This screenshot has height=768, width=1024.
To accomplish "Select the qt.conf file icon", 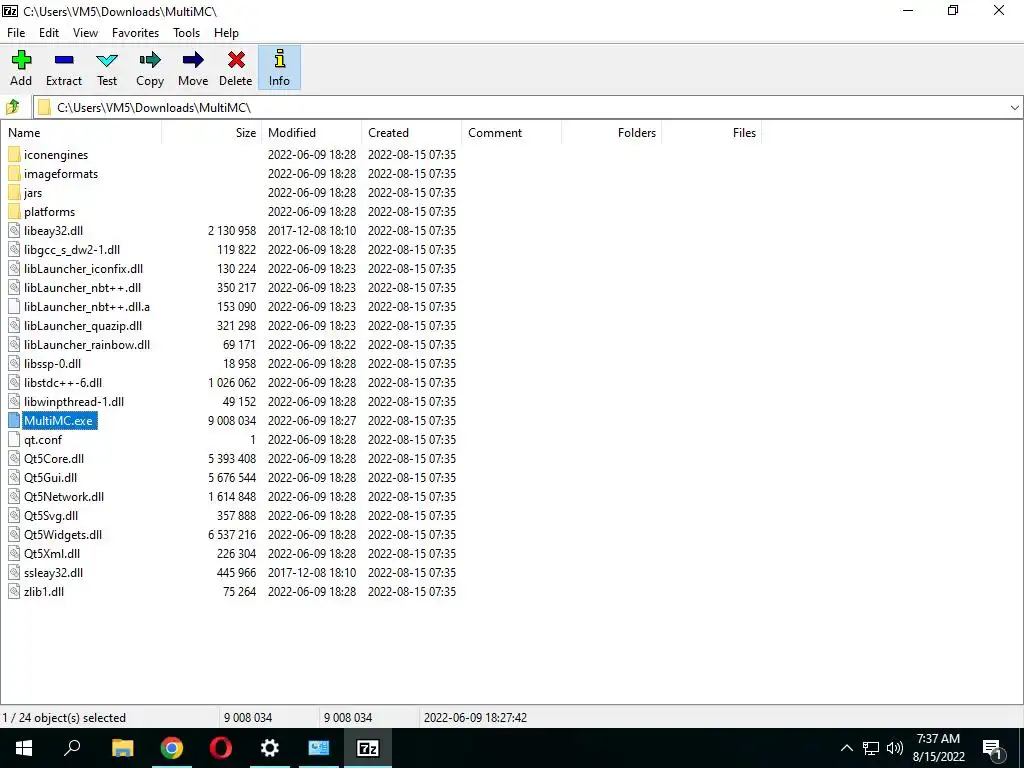I will 14,440.
